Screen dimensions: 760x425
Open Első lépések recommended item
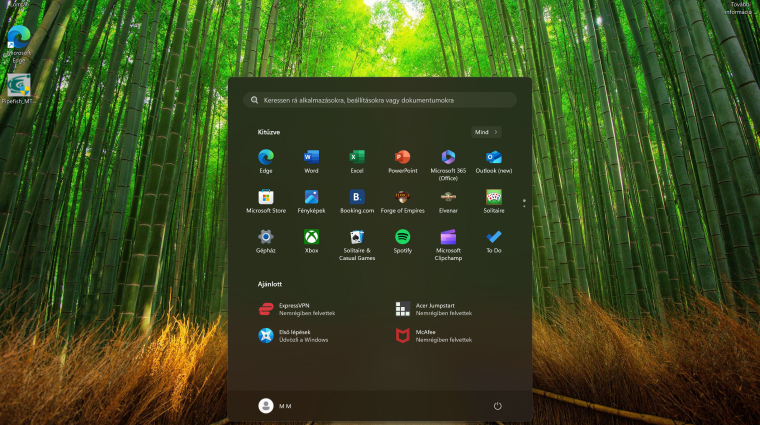tap(293, 336)
